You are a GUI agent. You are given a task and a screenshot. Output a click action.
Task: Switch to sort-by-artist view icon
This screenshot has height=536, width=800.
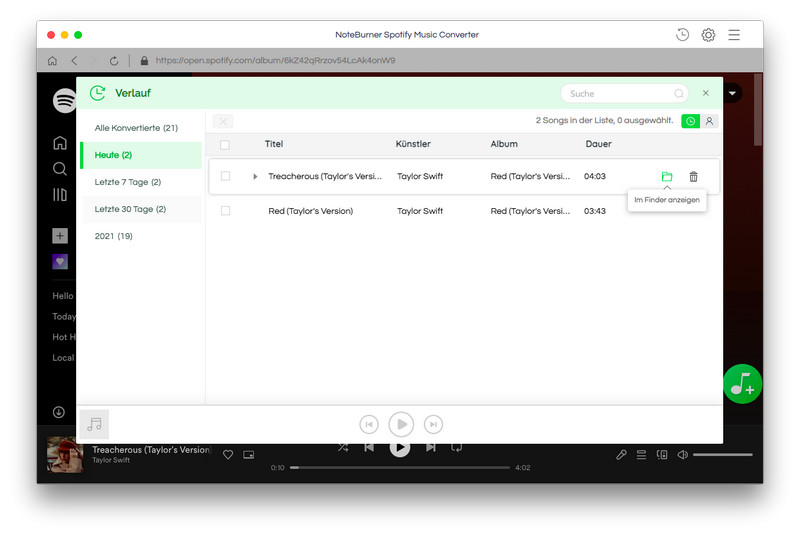[x=709, y=121]
